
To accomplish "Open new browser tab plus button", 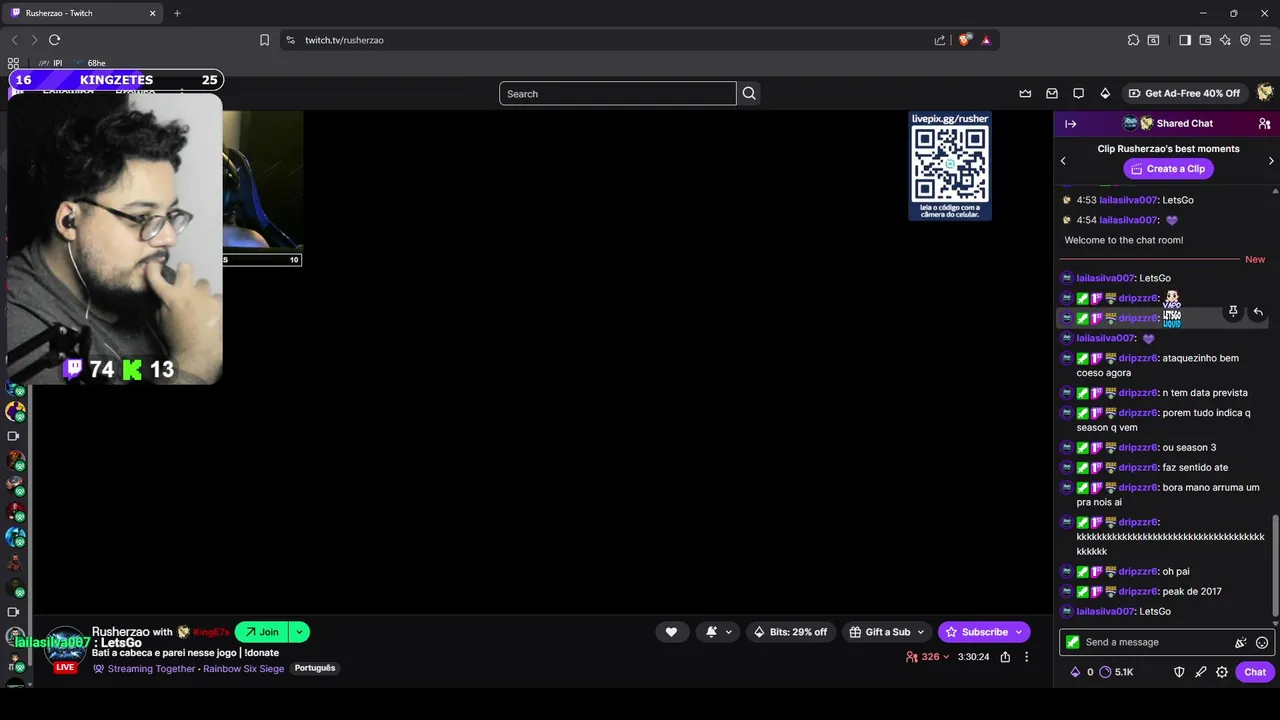I will (x=177, y=13).
